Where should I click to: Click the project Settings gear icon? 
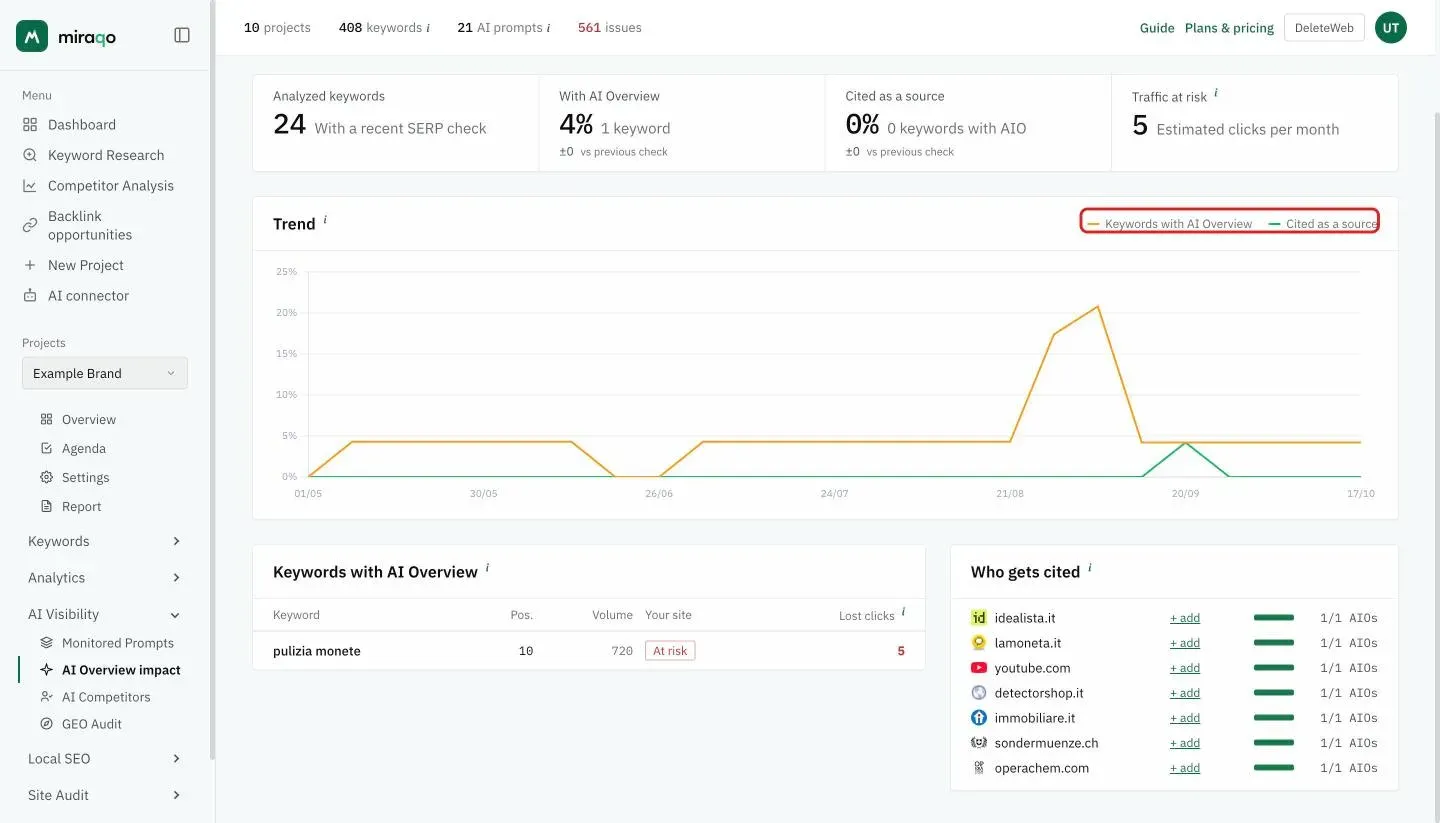[x=46, y=478]
